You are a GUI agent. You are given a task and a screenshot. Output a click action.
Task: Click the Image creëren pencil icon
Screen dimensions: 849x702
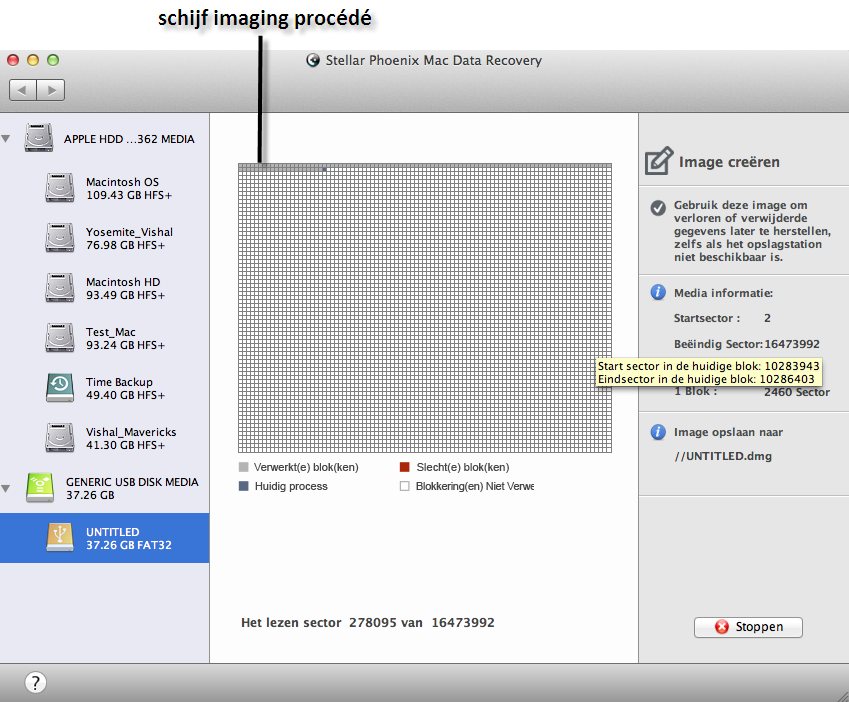pyautogui.click(x=659, y=161)
